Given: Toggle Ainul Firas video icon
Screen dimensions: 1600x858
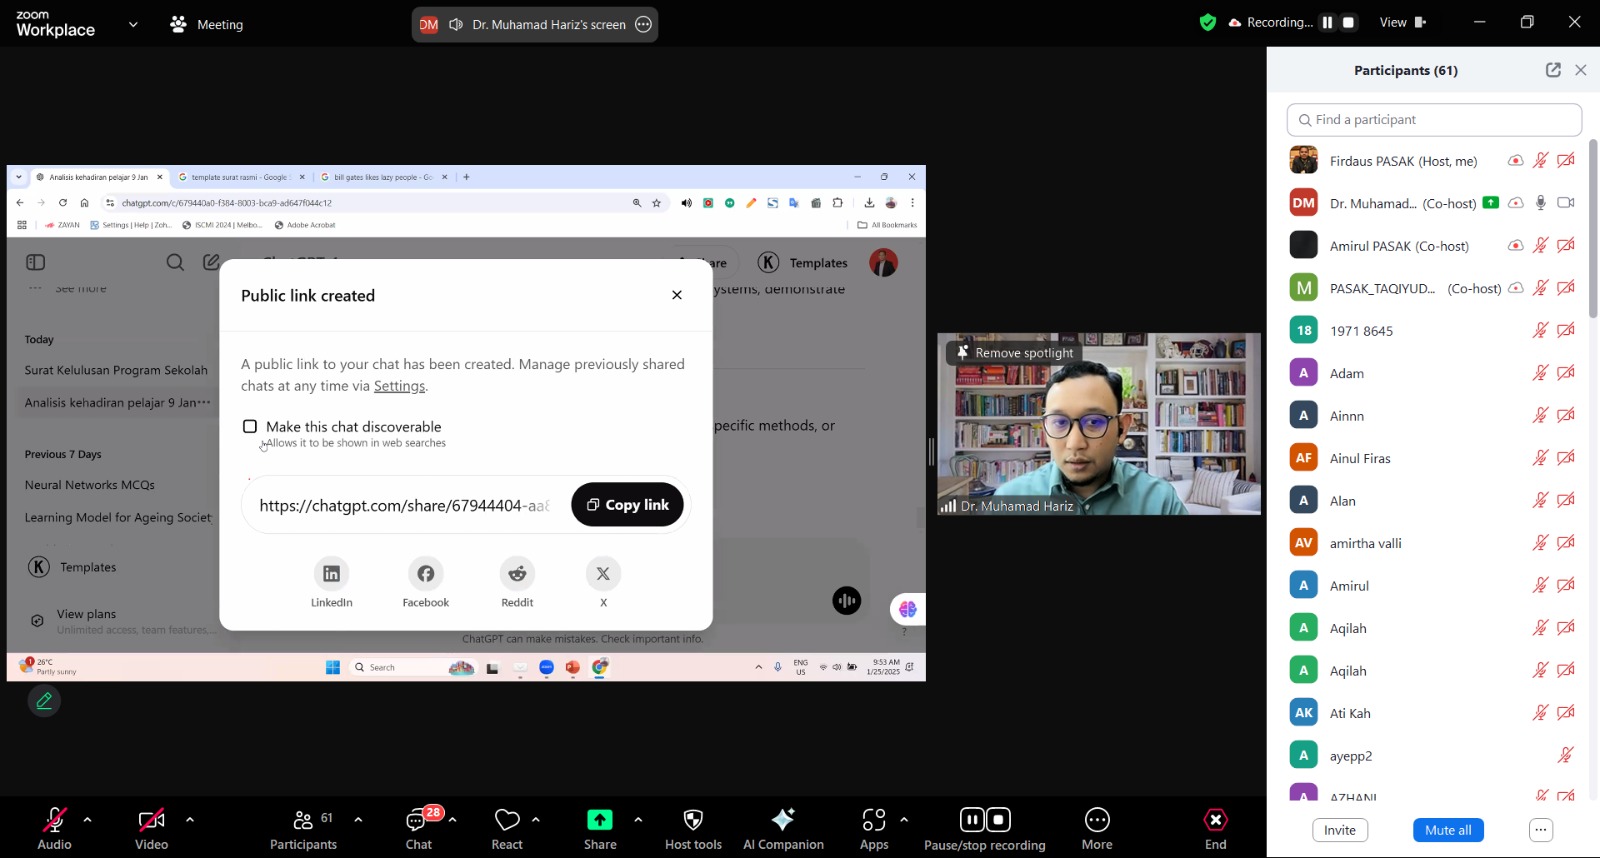Looking at the screenshot, I should [1566, 458].
